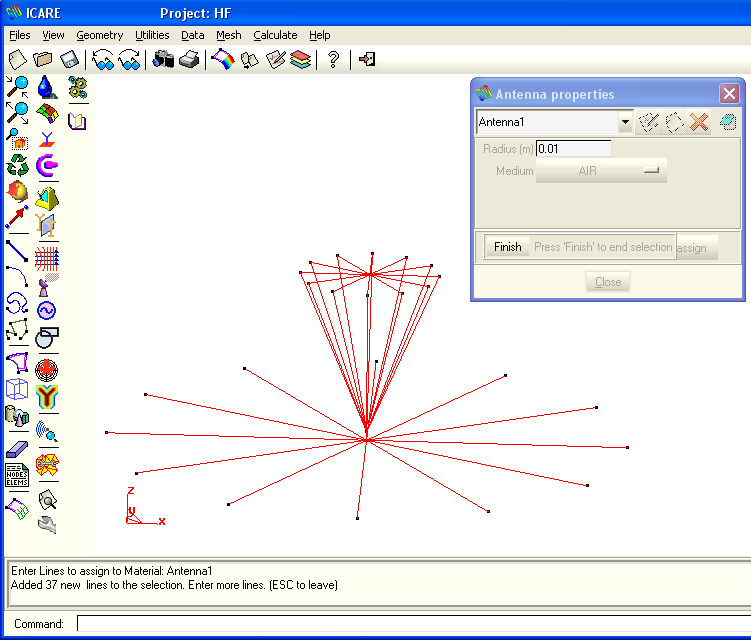Click the yellow pyramid horn icon
This screenshot has height=640, width=751.
click(x=47, y=199)
